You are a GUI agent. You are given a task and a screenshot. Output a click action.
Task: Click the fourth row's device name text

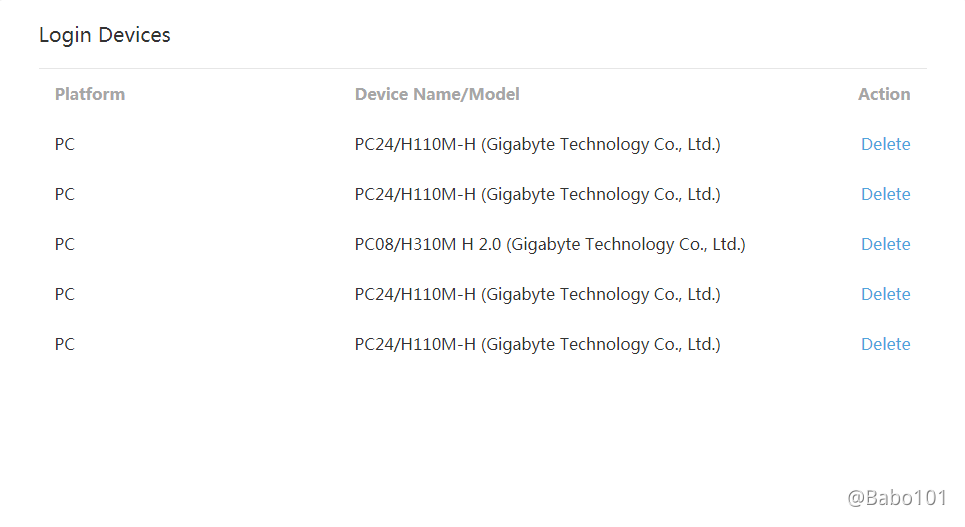coord(537,294)
